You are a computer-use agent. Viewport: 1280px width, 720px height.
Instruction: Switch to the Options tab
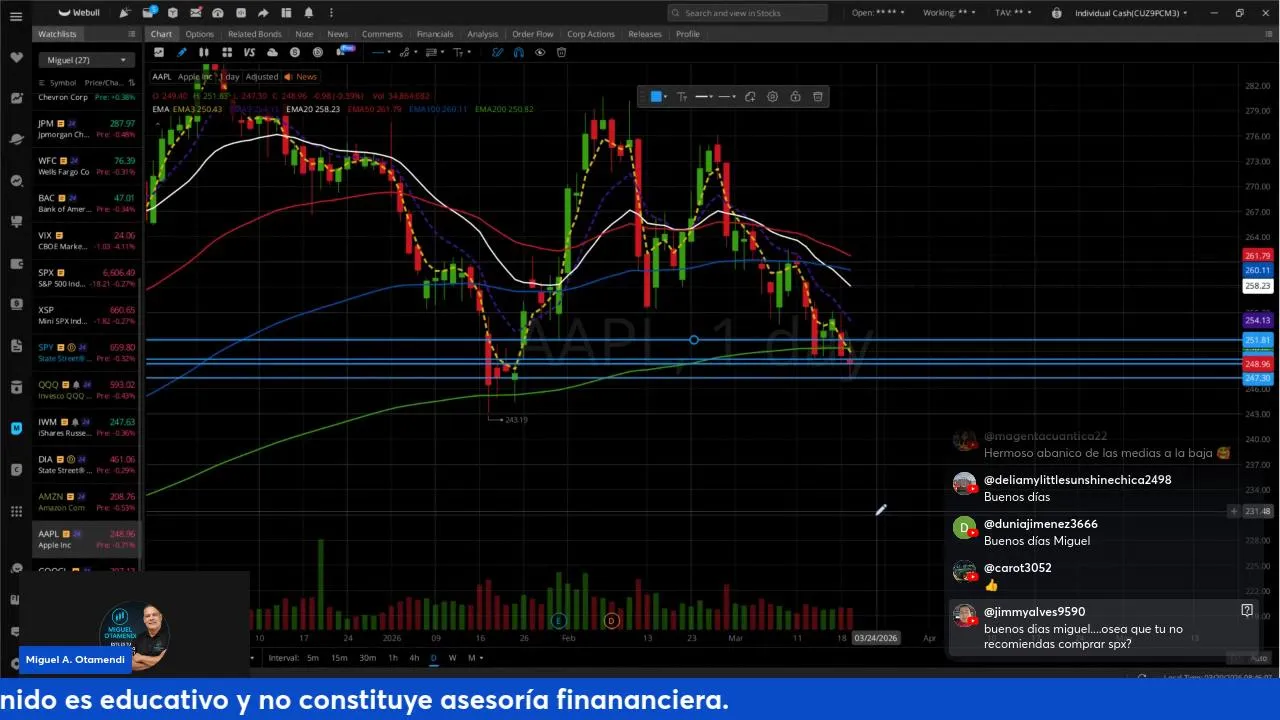pos(199,34)
